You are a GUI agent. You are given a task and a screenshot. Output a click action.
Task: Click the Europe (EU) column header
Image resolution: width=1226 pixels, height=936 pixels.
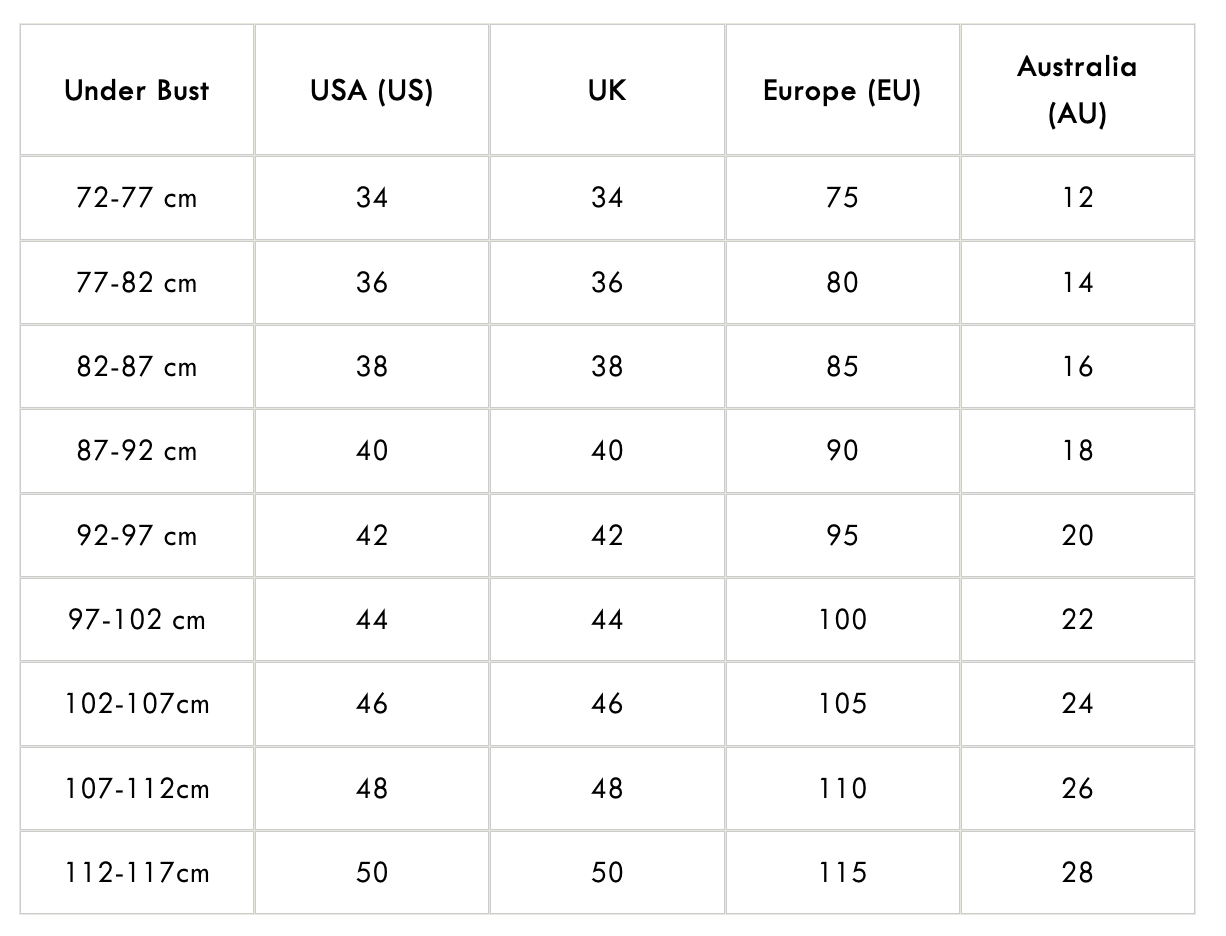pos(842,91)
